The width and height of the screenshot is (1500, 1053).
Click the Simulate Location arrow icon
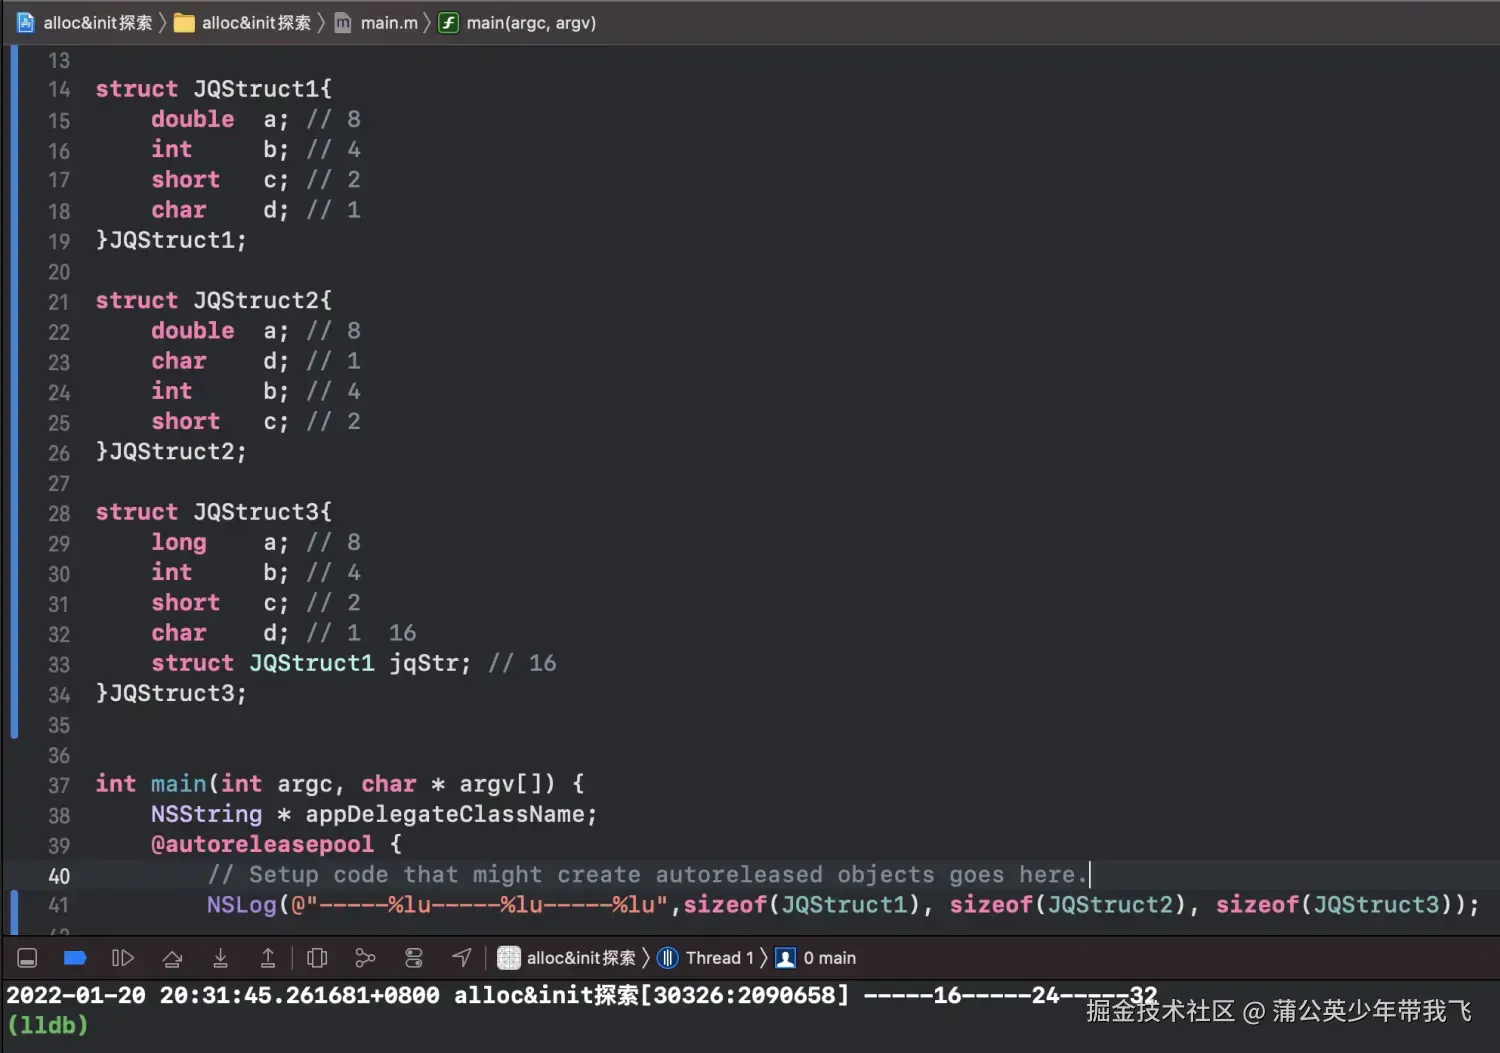pos(461,958)
